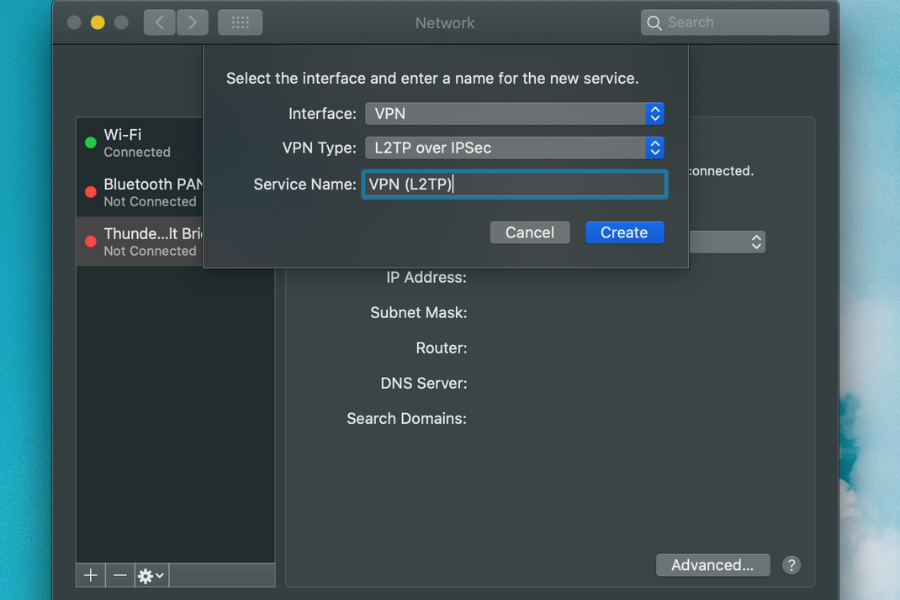Open help with the question mark button
900x600 pixels.
point(791,565)
